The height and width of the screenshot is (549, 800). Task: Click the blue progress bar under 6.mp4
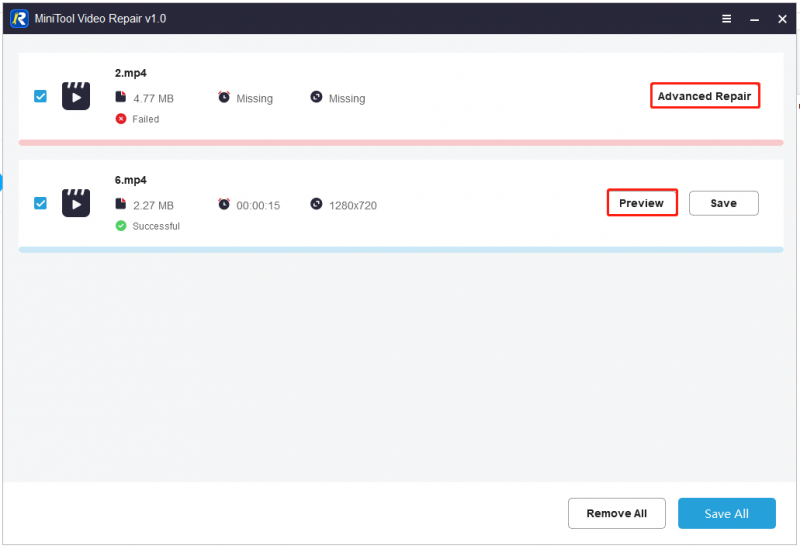coord(401,250)
